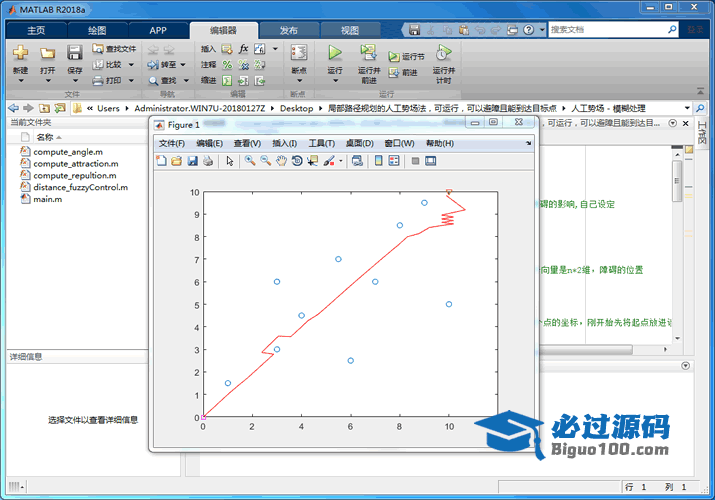The height and width of the screenshot is (500, 715).
Task: Open the 新建 dropdown arrow
Action: click(21, 81)
